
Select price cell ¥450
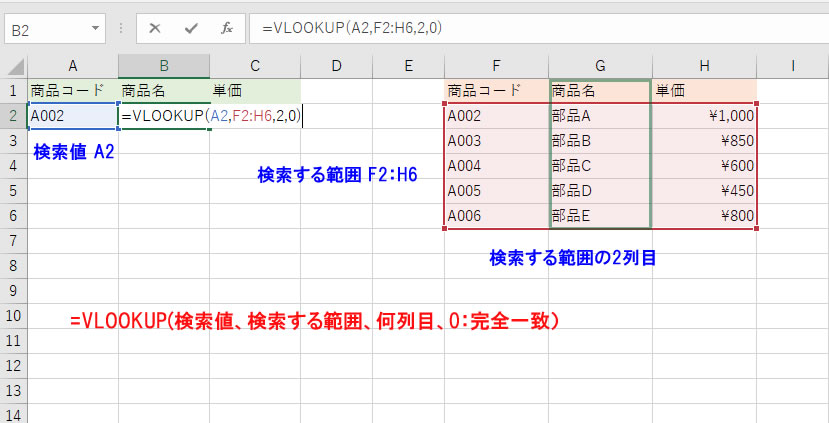coord(704,191)
